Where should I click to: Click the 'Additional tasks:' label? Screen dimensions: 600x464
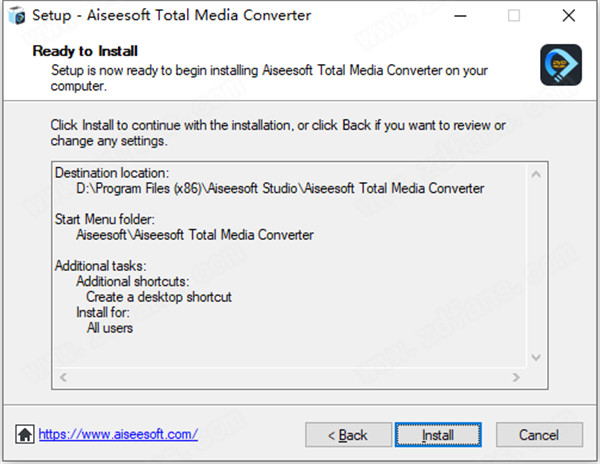[x=100, y=265]
